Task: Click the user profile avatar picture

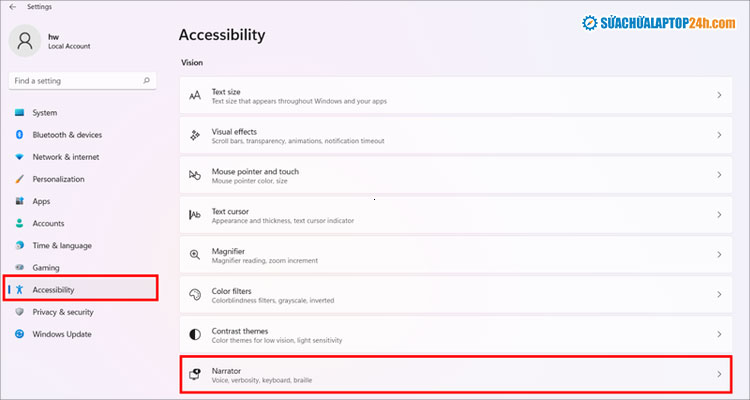Action: tap(26, 41)
